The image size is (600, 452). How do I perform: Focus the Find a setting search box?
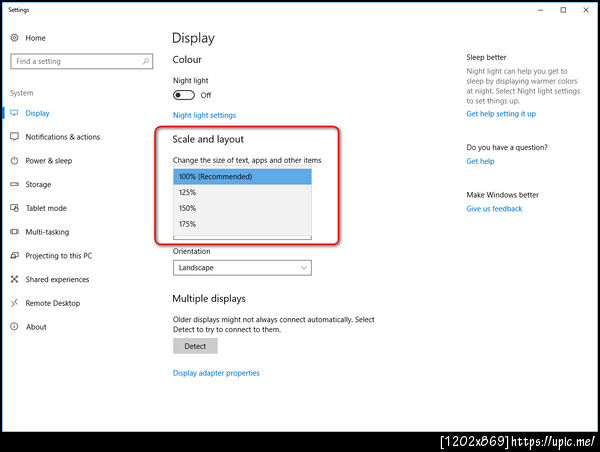pyautogui.click(x=82, y=61)
